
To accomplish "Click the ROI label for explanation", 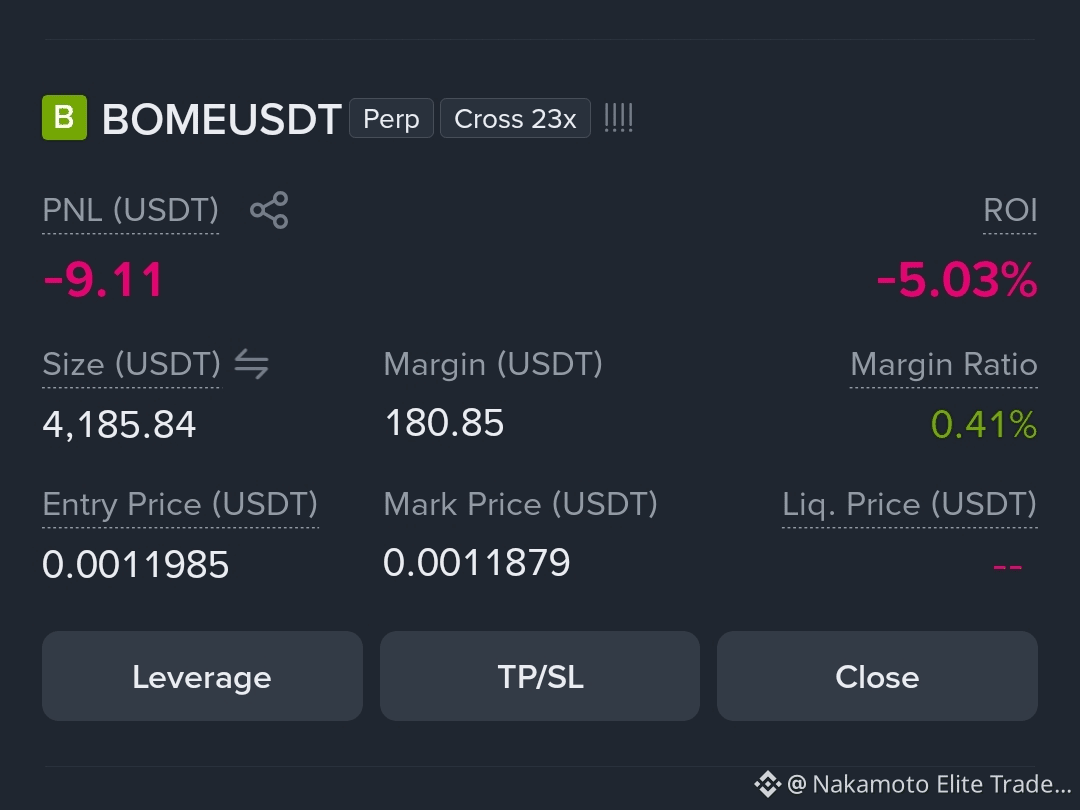I will pos(1010,210).
